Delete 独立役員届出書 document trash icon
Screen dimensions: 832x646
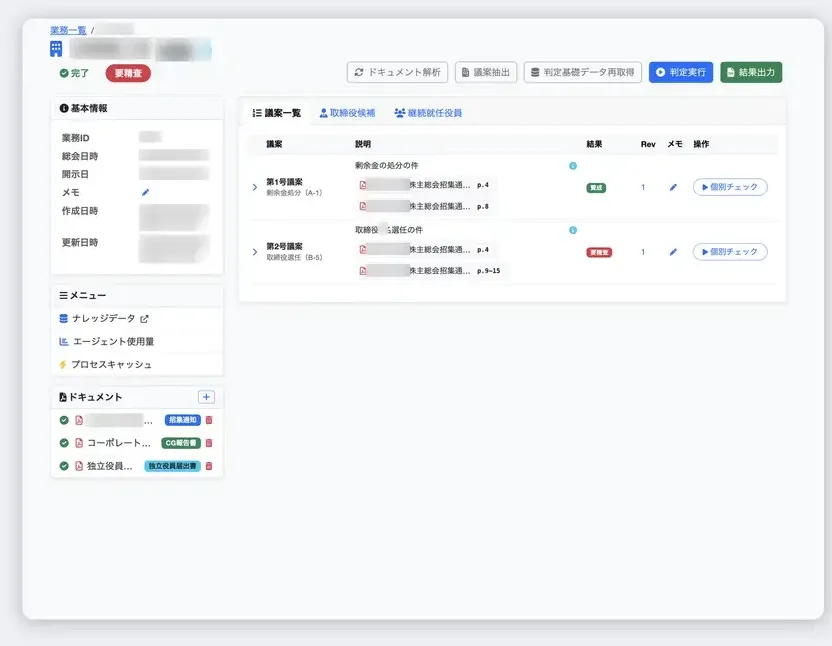tap(209, 466)
